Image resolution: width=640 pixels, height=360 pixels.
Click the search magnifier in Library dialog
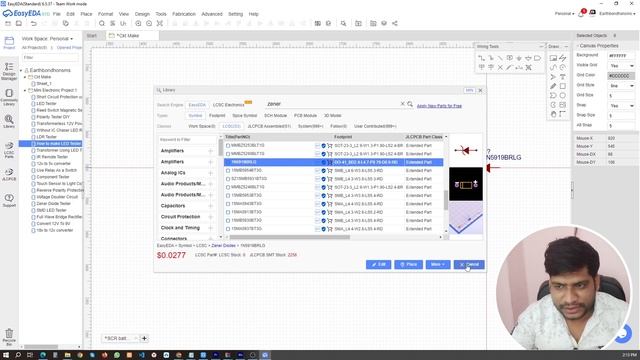410,104
